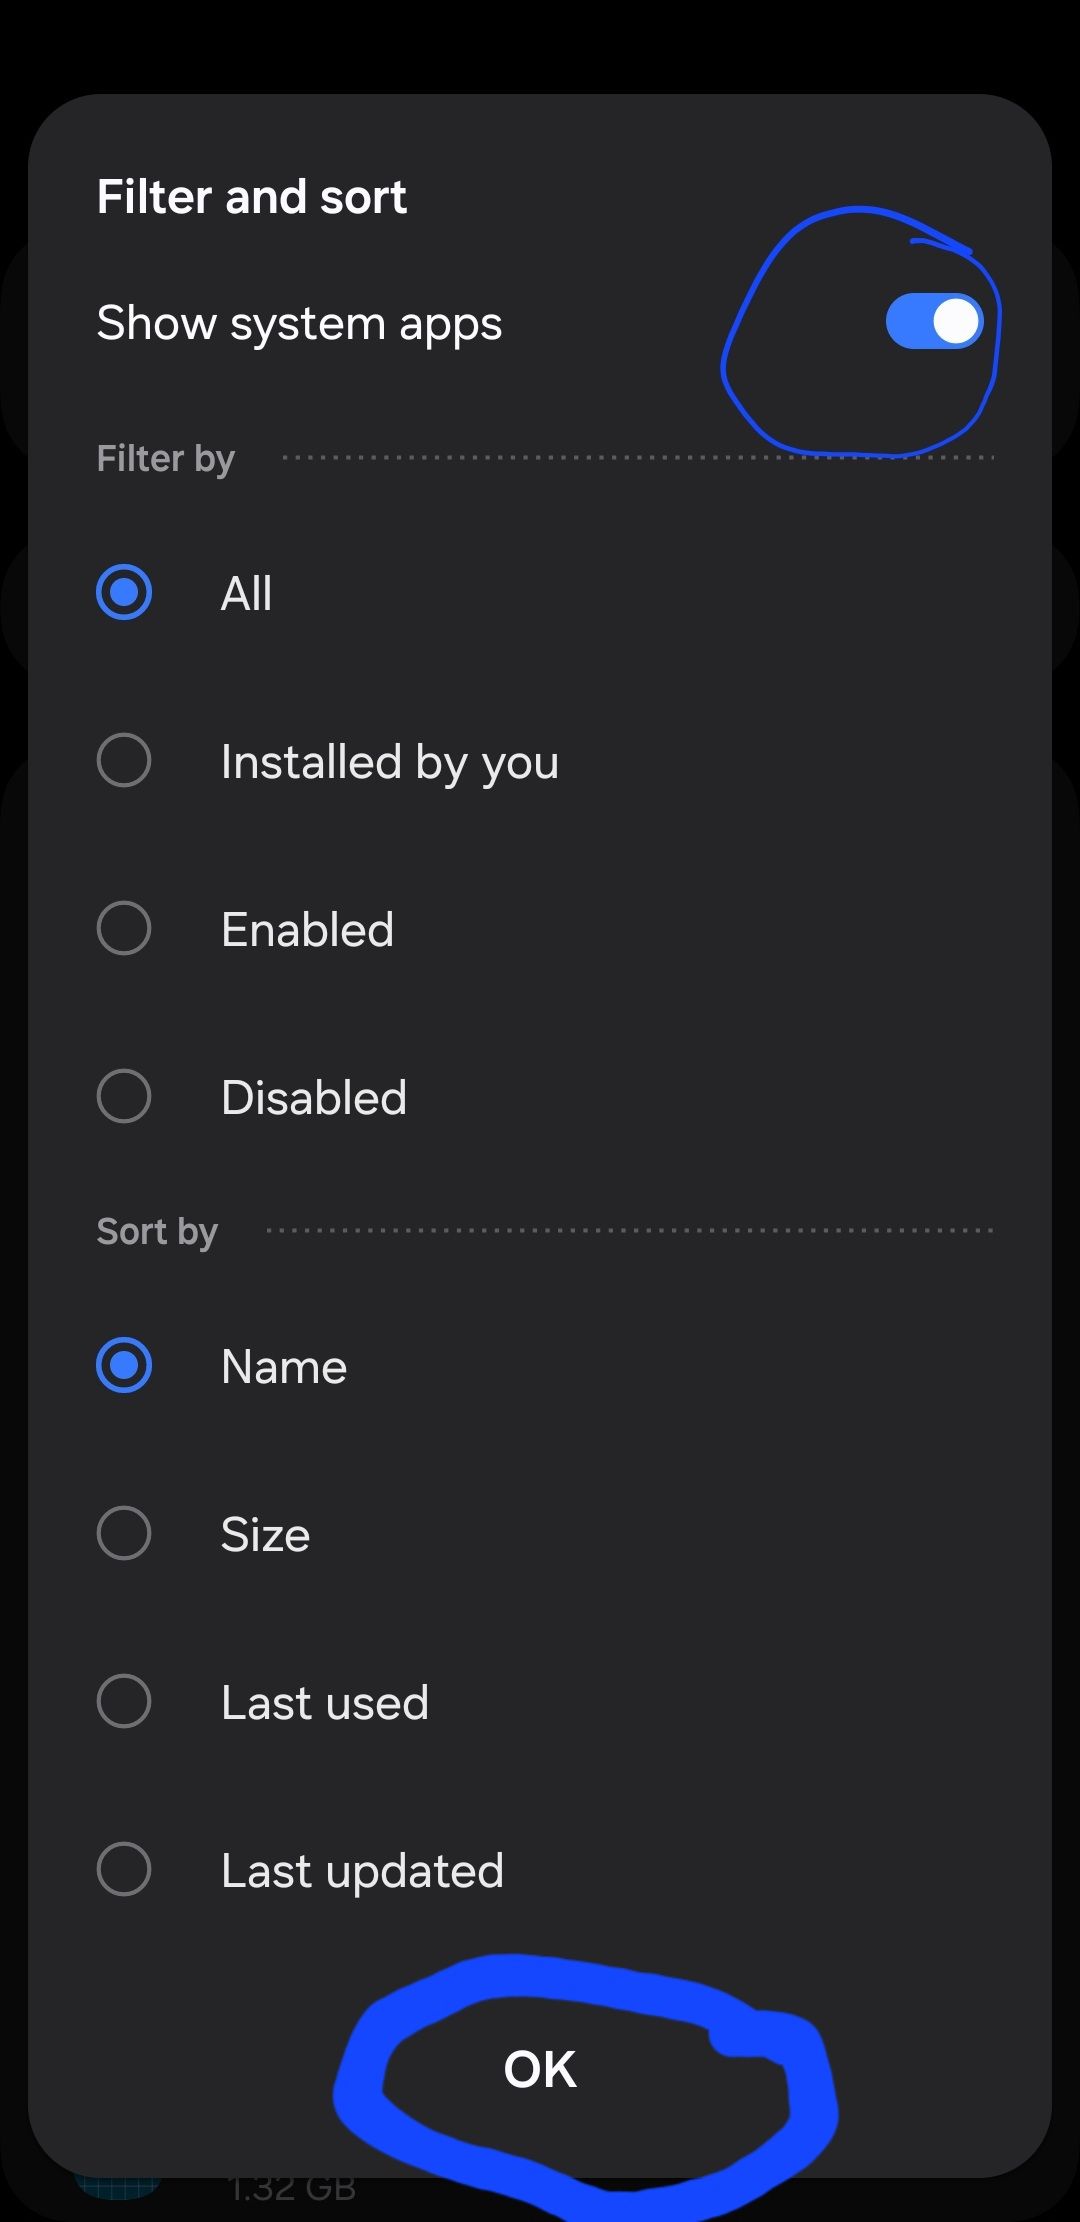Select the Last used radio circle
The image size is (1080, 2222).
(124, 1701)
